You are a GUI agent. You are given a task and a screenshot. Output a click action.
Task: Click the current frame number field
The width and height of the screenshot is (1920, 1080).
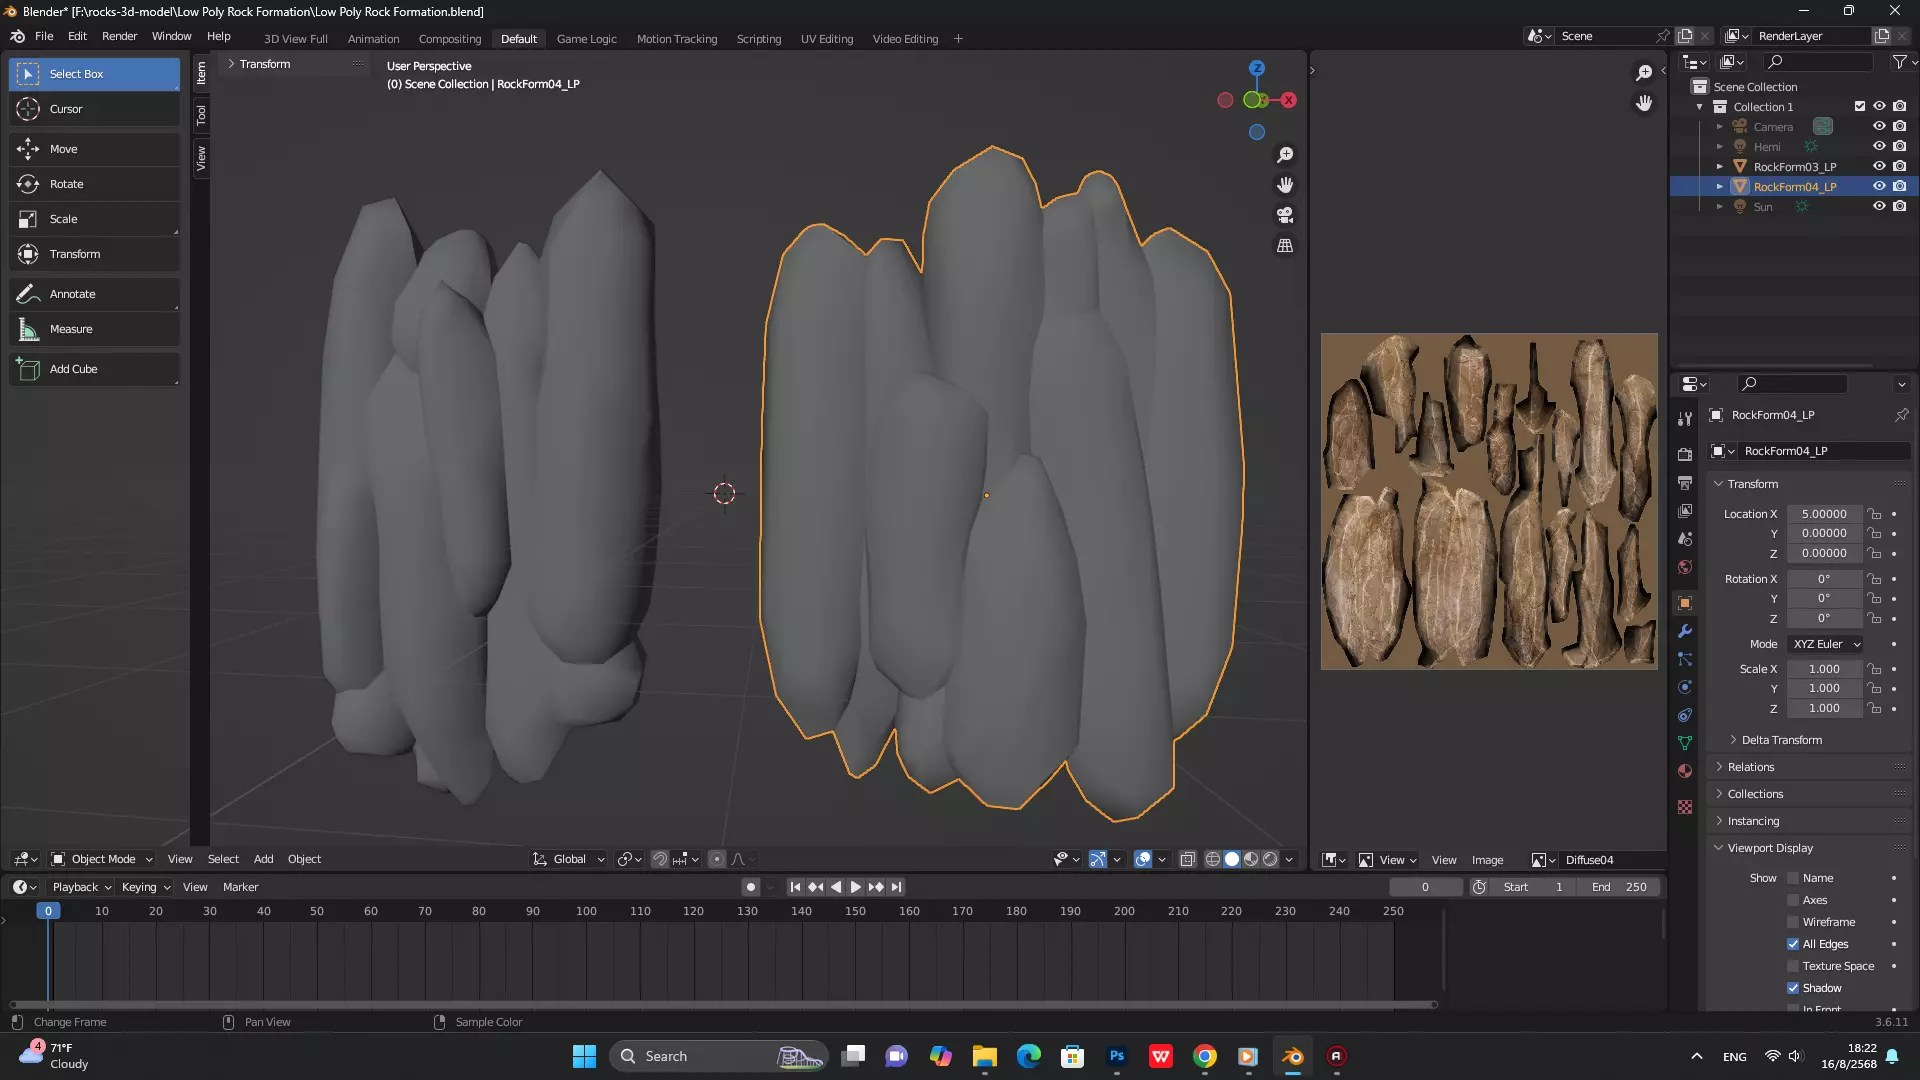pyautogui.click(x=1425, y=887)
